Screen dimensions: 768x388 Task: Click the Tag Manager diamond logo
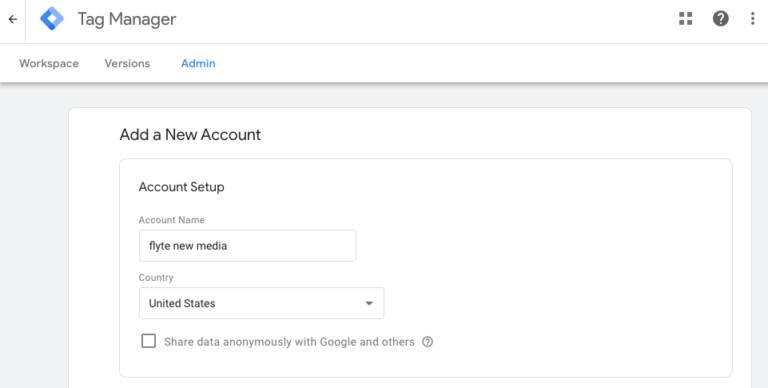click(52, 19)
